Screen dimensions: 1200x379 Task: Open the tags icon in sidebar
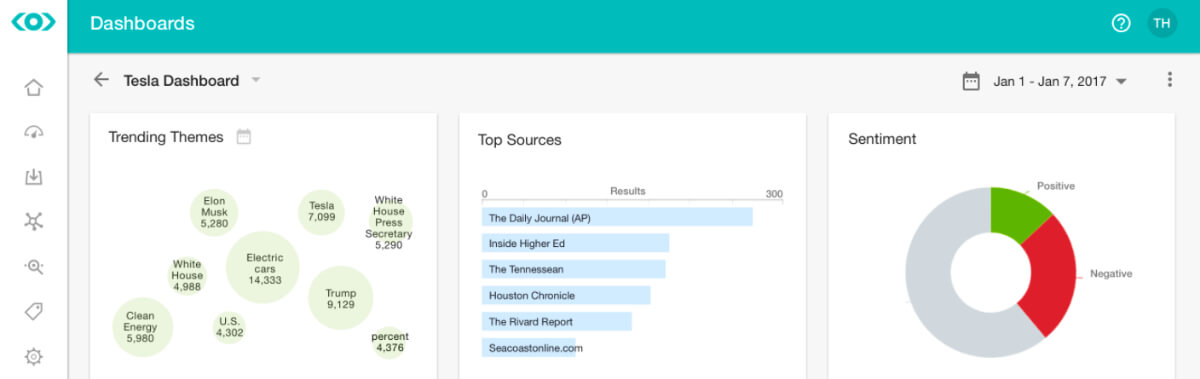click(x=33, y=312)
